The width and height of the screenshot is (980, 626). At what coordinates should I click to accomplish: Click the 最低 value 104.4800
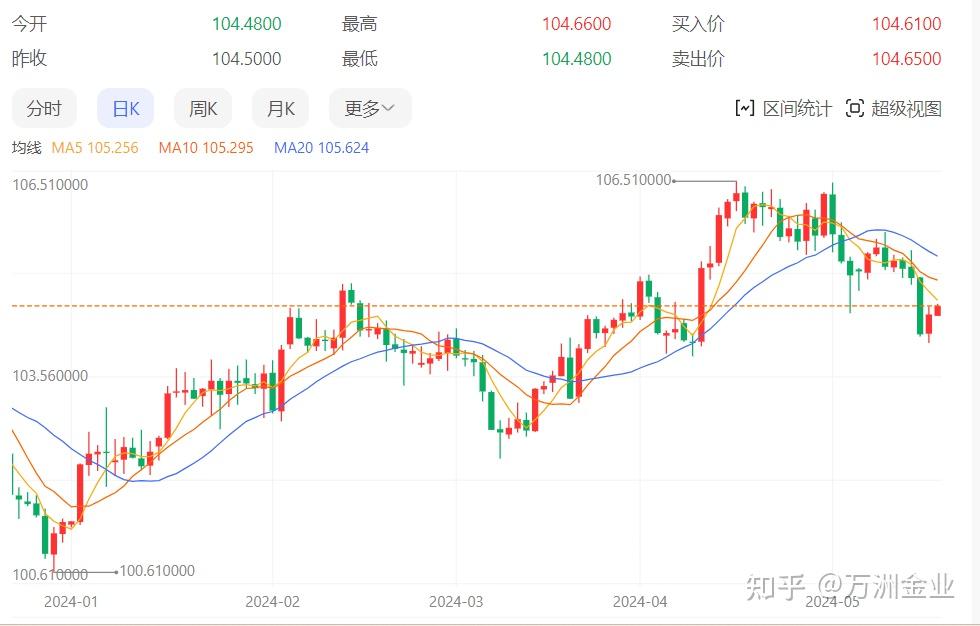[x=576, y=59]
